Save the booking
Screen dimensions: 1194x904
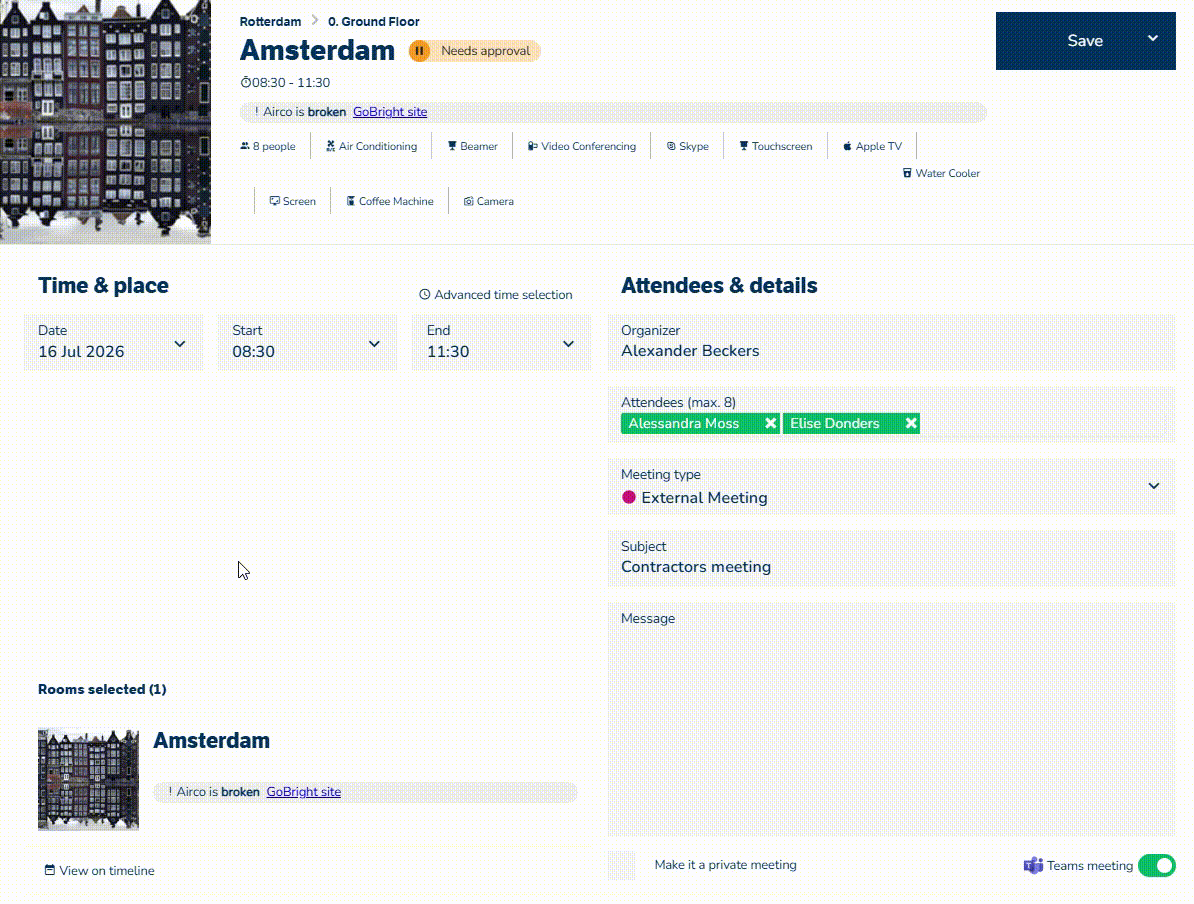click(x=1085, y=41)
